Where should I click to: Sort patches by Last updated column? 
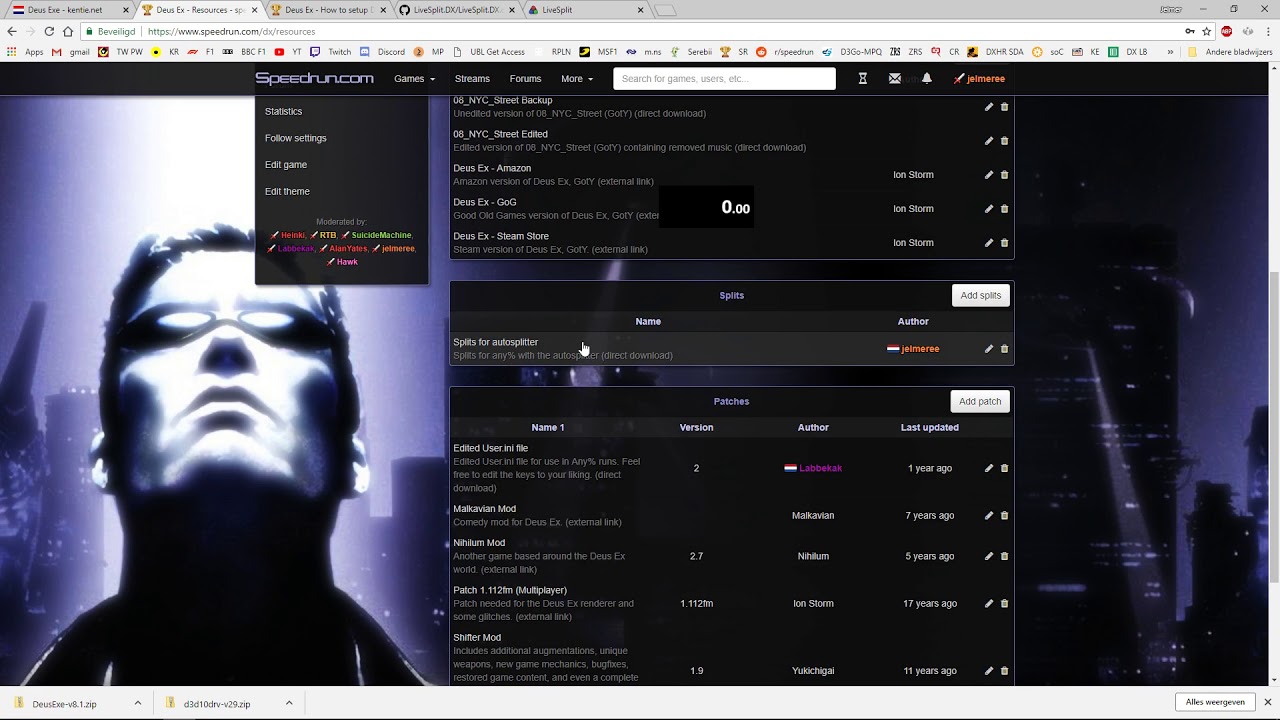pyautogui.click(x=929, y=427)
